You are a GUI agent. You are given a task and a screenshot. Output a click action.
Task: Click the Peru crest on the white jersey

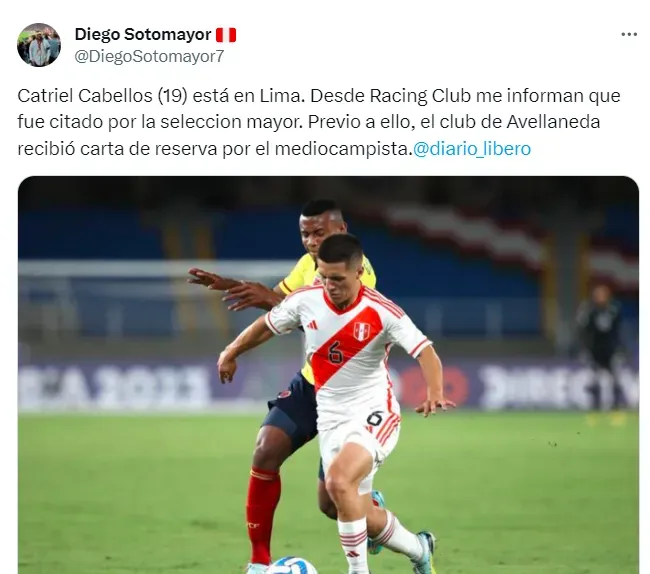click(x=361, y=331)
